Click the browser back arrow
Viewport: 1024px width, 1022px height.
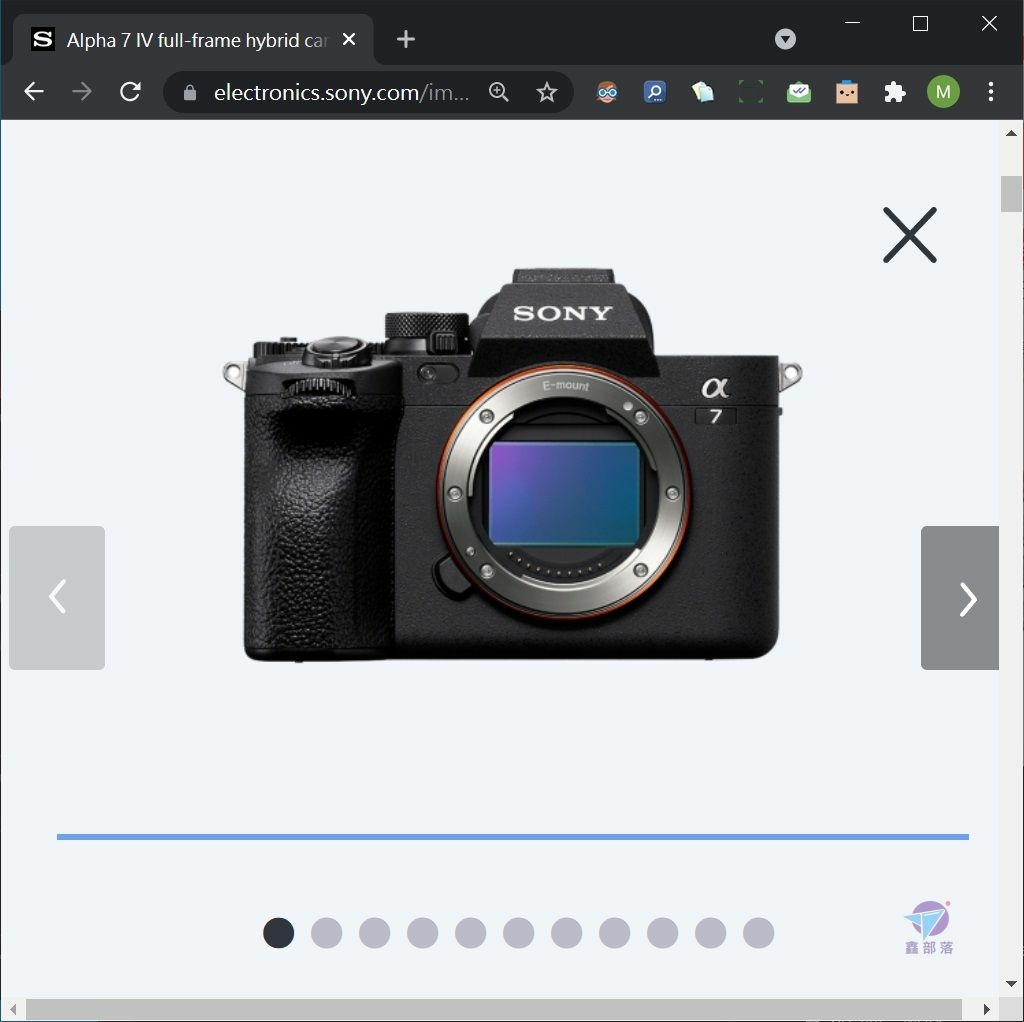(x=34, y=91)
